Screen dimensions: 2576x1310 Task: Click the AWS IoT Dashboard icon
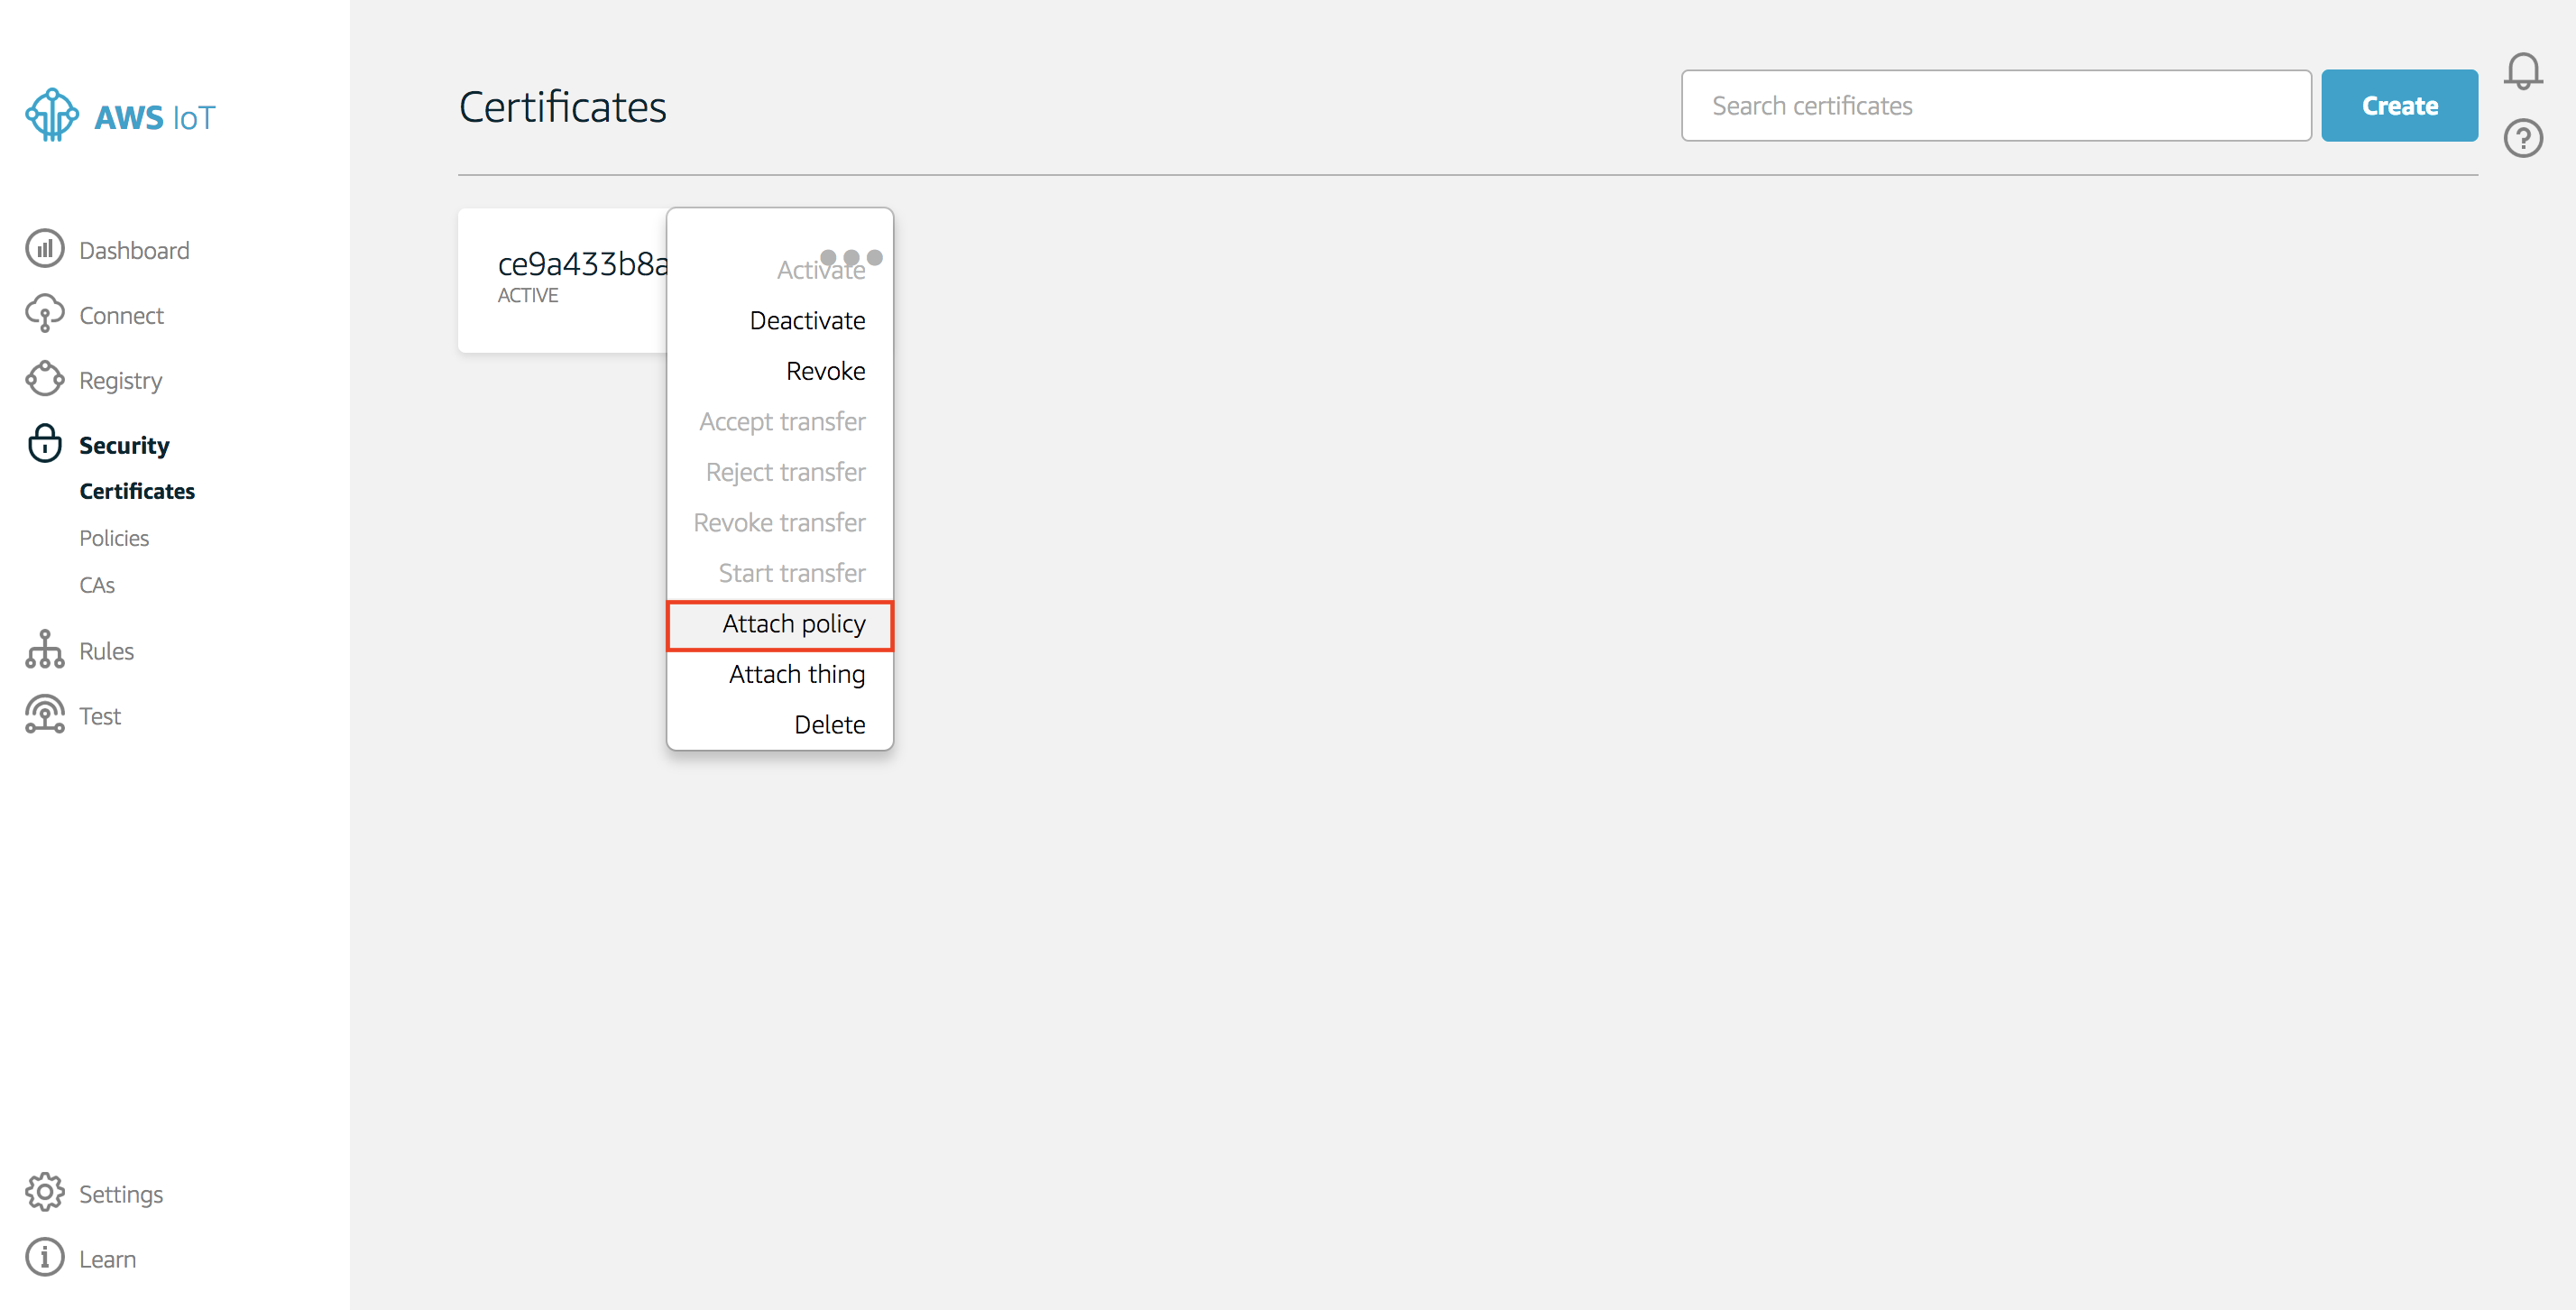[x=43, y=249]
